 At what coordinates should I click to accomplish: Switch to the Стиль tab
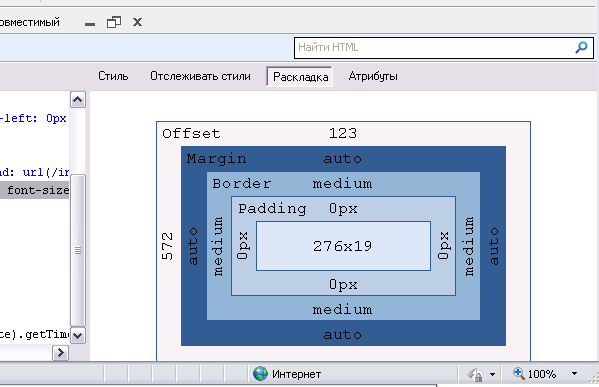click(113, 76)
